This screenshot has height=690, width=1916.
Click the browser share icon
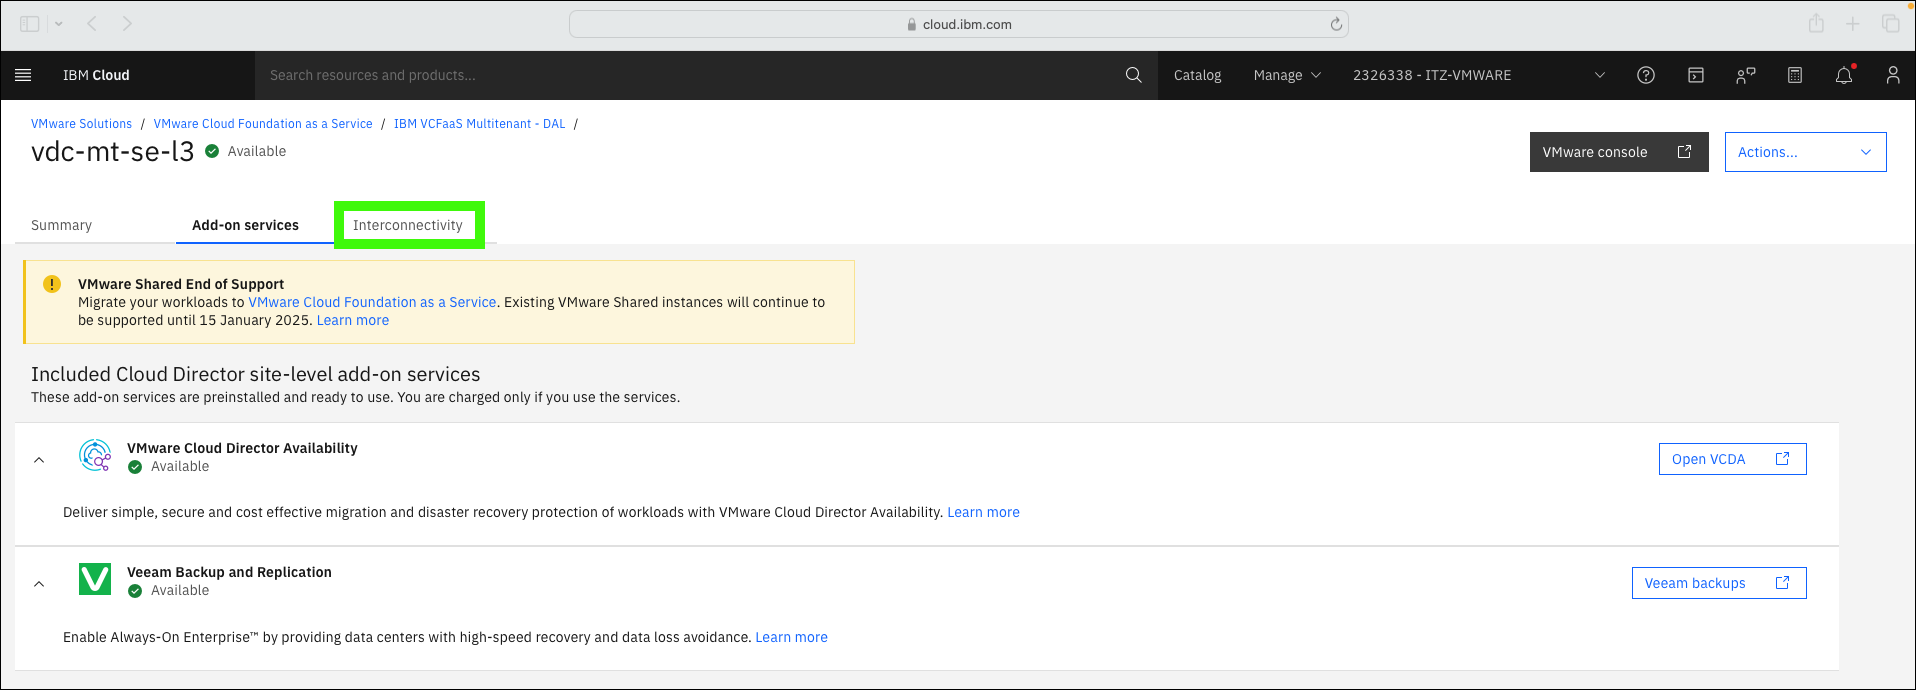point(1816,23)
